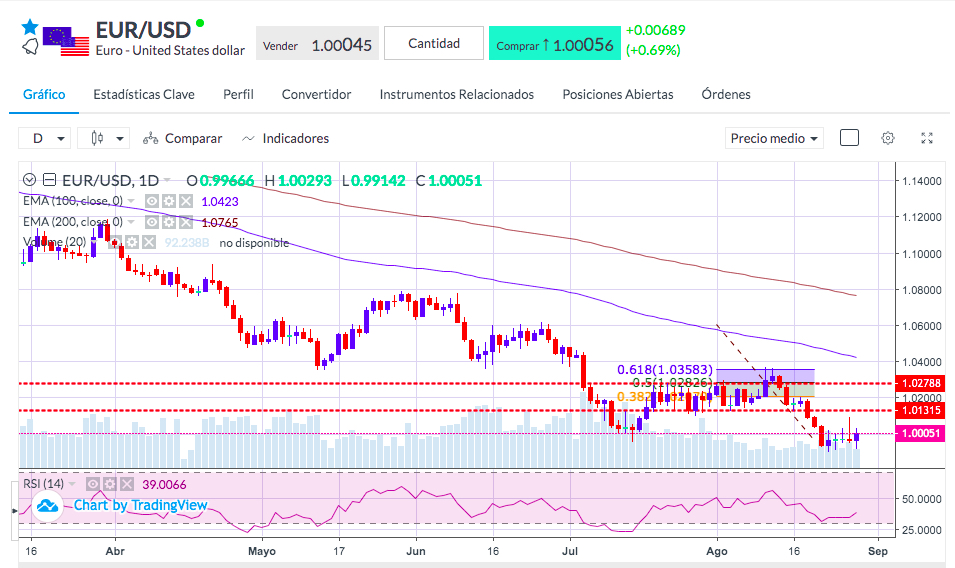Click Vender at 1.00045
The image size is (955, 568).
click(x=317, y=43)
